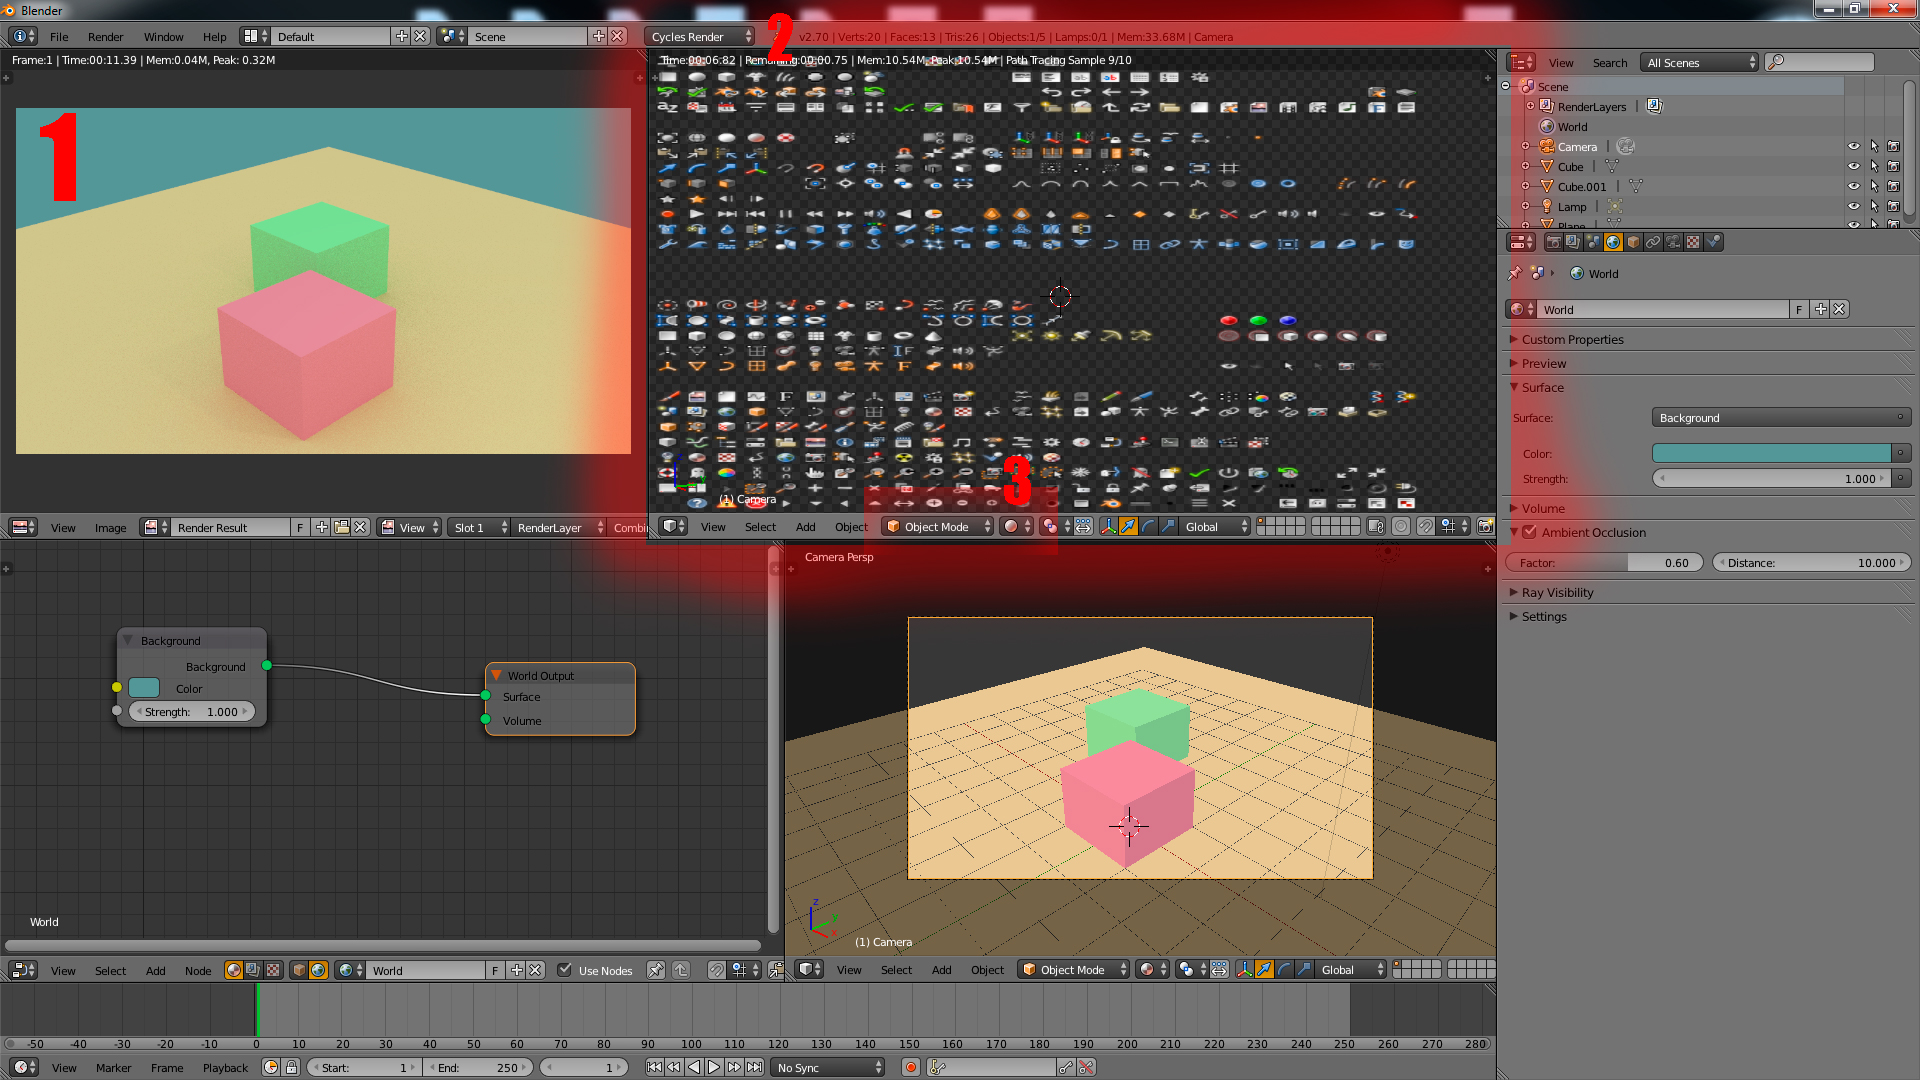Open the Render camera properties tab
Viewport: 1920px width, 1080px height.
coord(1553,242)
